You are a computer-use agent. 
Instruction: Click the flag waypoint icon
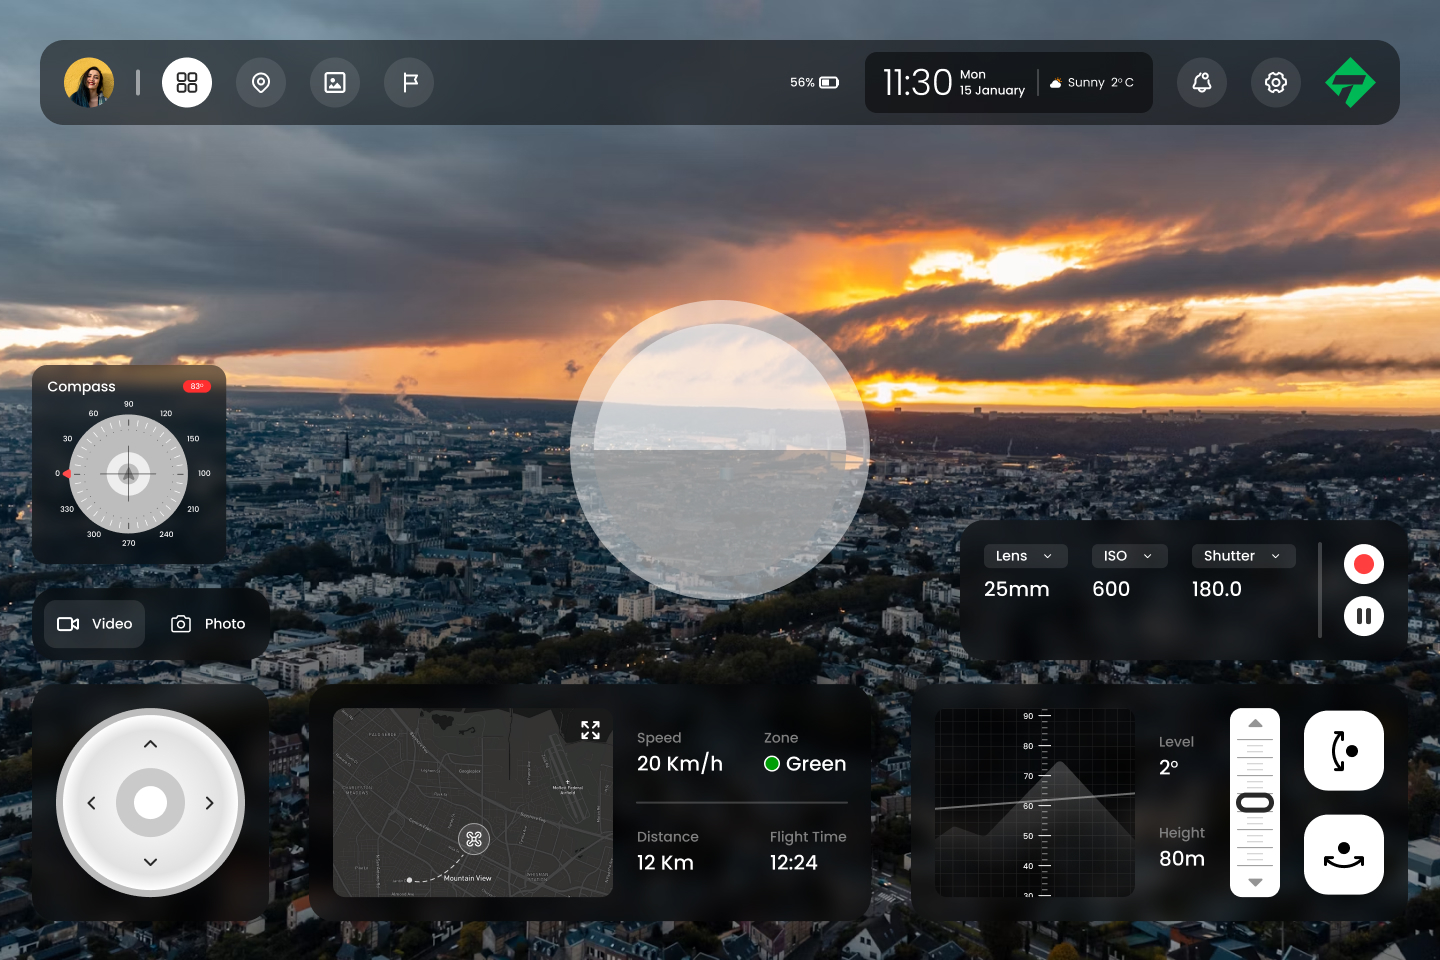[x=409, y=82]
